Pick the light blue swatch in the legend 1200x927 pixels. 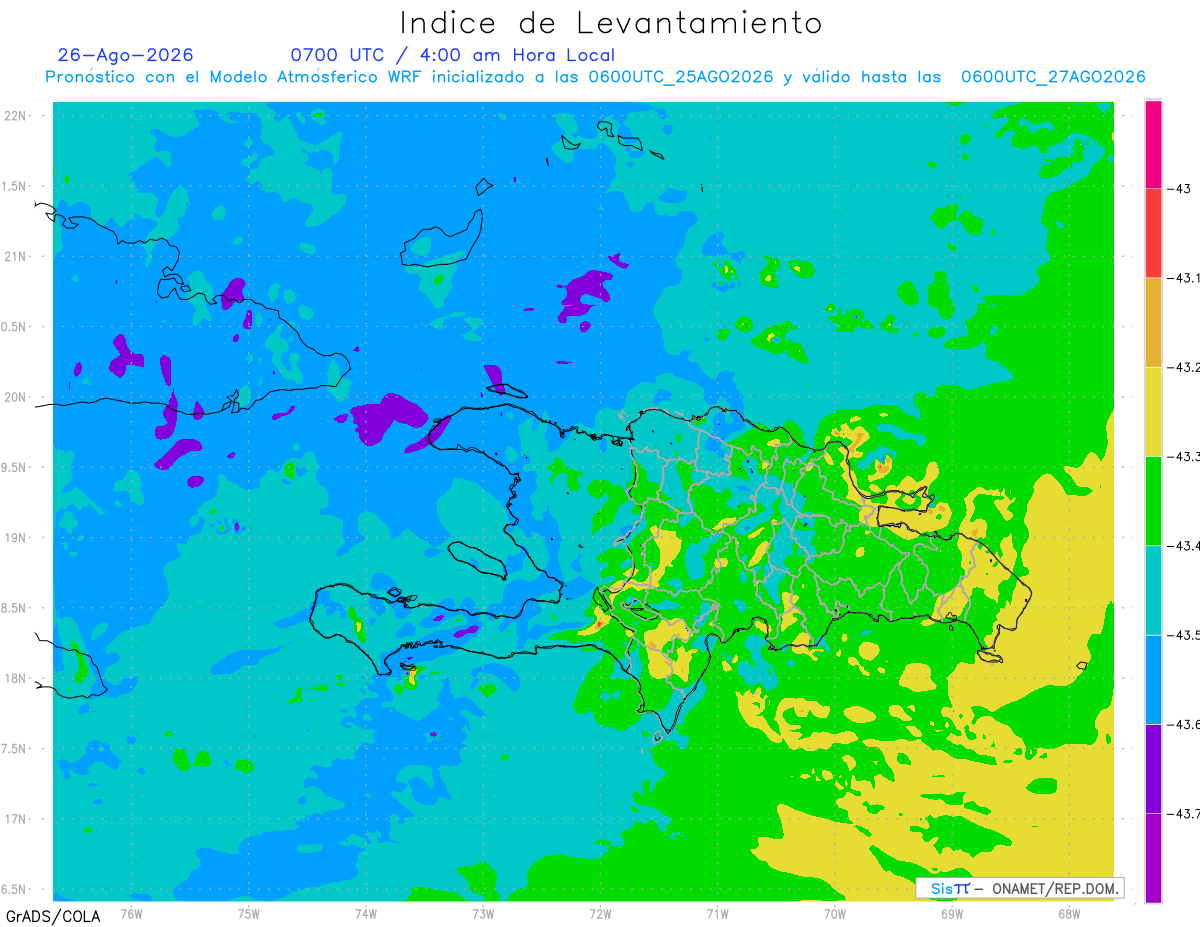(x=1153, y=679)
